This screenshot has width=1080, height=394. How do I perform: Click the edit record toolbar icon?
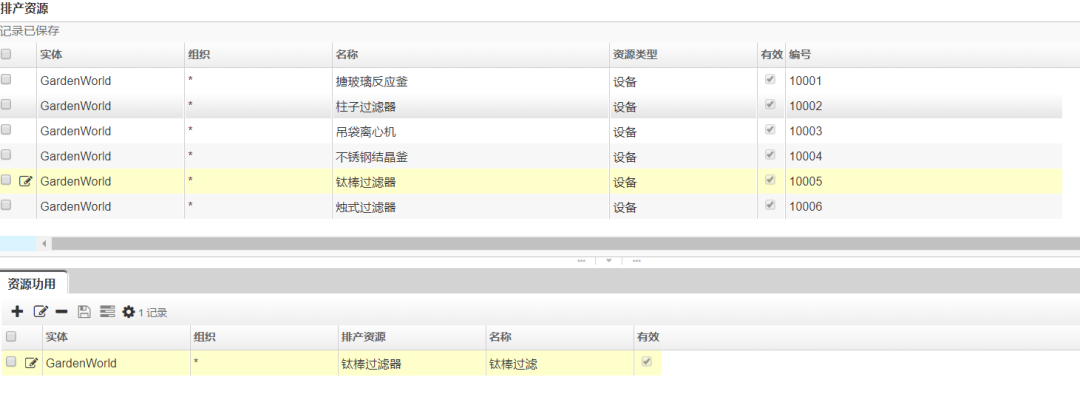click(41, 312)
